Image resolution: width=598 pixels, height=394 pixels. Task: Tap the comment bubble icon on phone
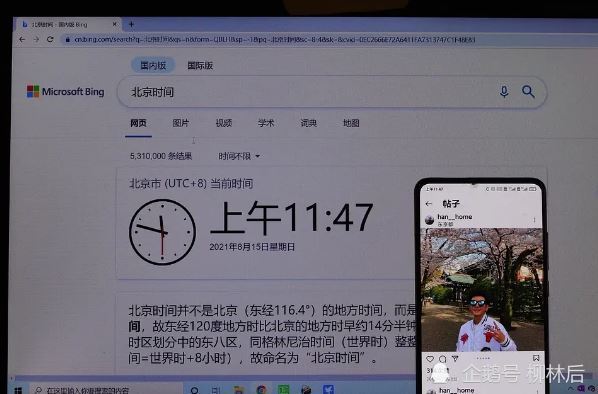pyautogui.click(x=442, y=359)
